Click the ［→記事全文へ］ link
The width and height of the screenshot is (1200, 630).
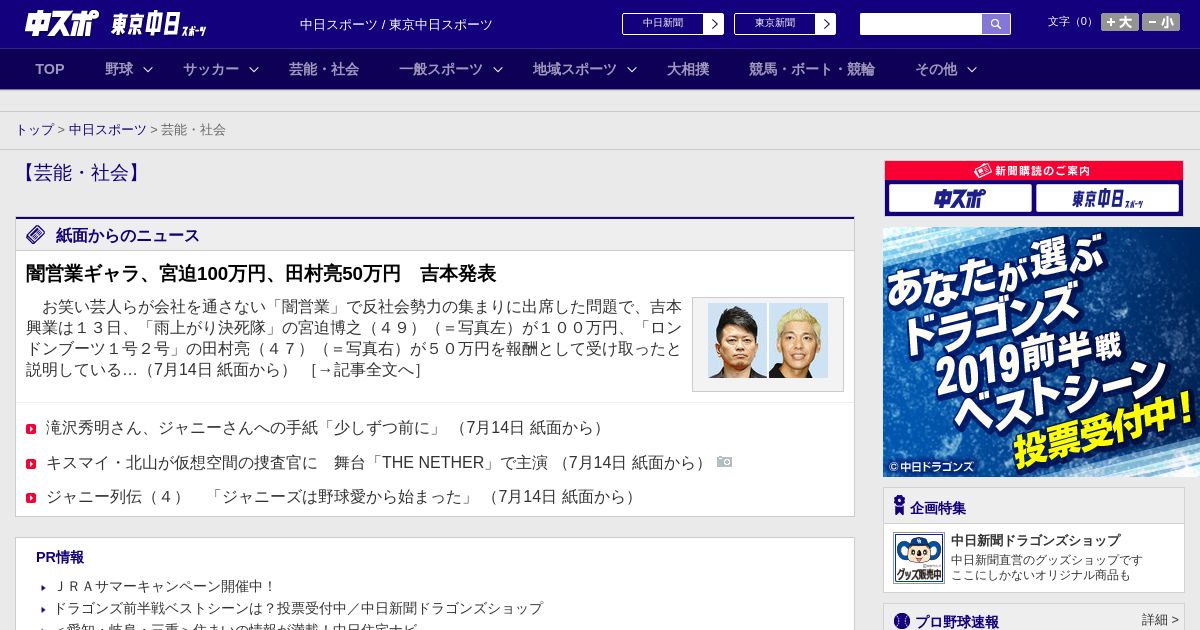pos(365,370)
